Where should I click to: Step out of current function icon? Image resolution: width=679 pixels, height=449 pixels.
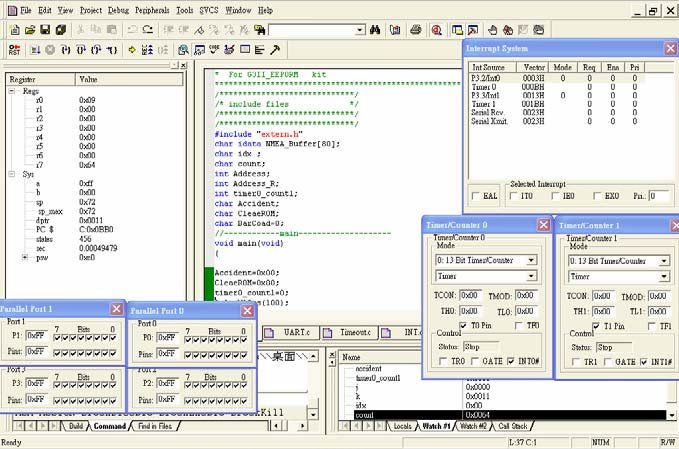96,50
